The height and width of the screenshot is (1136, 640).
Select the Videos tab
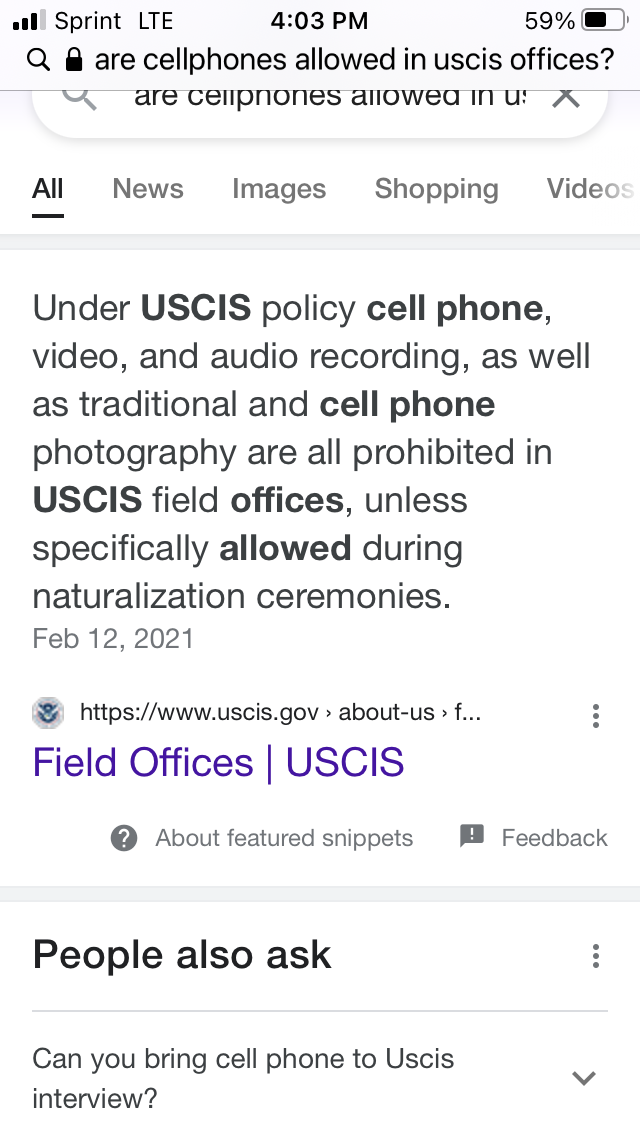click(x=589, y=189)
